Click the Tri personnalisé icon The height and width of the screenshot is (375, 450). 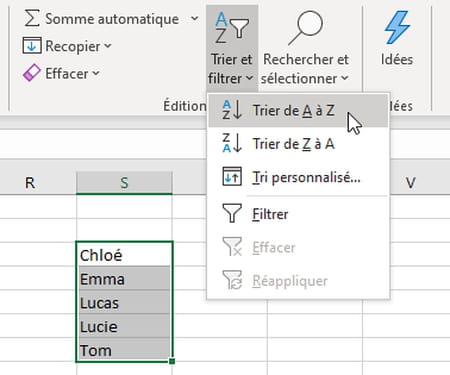click(x=232, y=177)
